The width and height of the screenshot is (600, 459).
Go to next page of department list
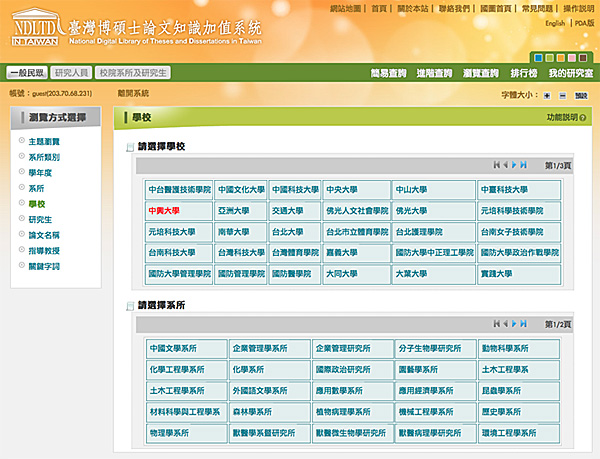(x=514, y=324)
